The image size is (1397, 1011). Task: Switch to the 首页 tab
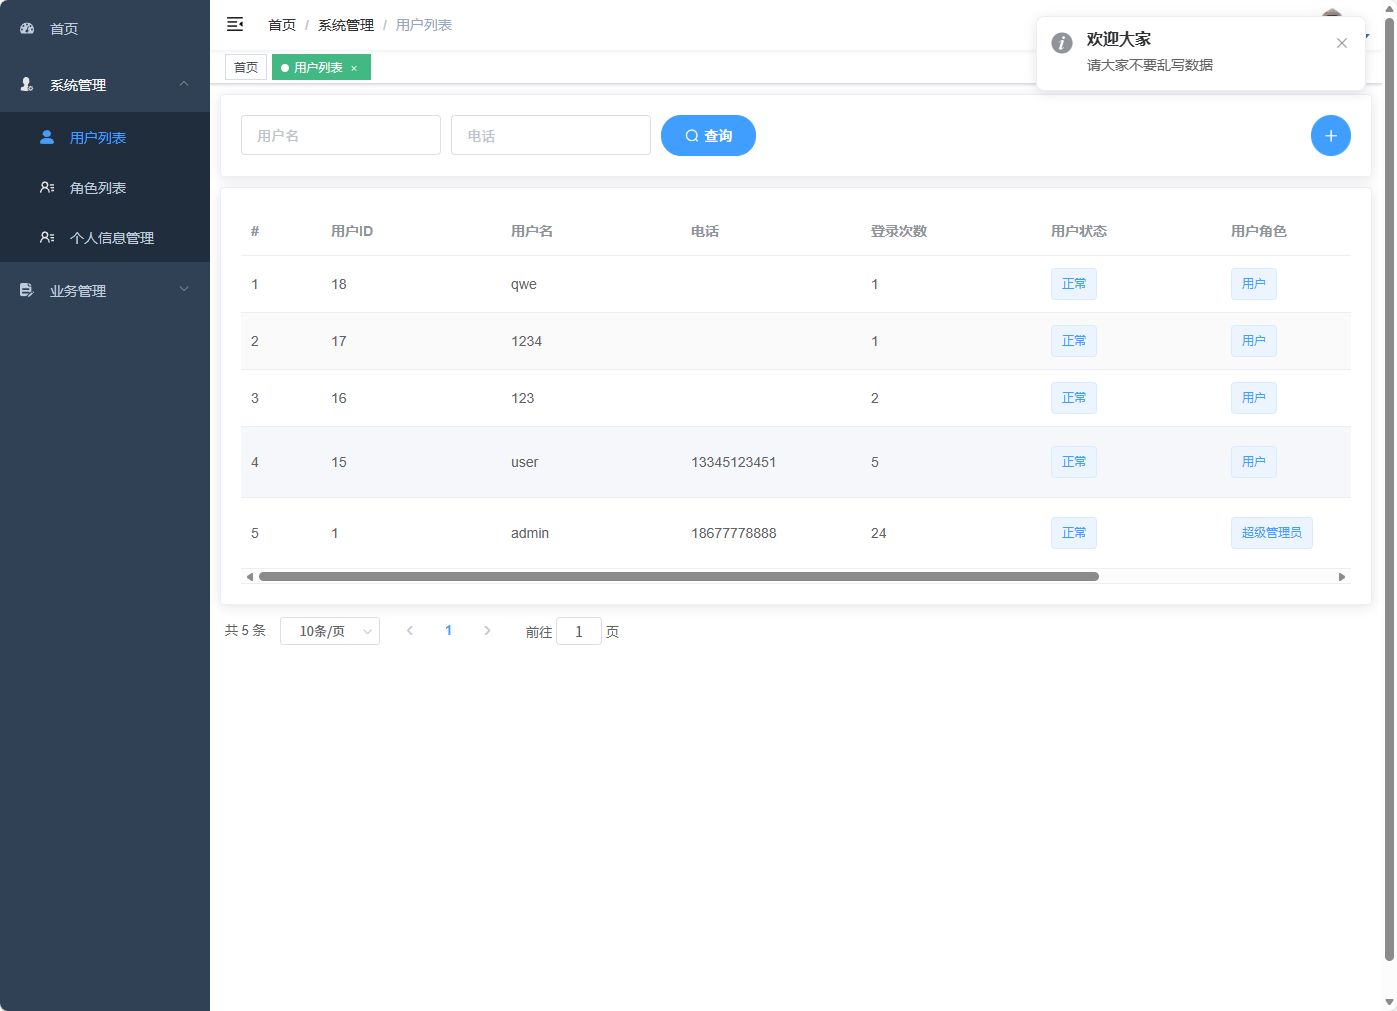click(246, 67)
